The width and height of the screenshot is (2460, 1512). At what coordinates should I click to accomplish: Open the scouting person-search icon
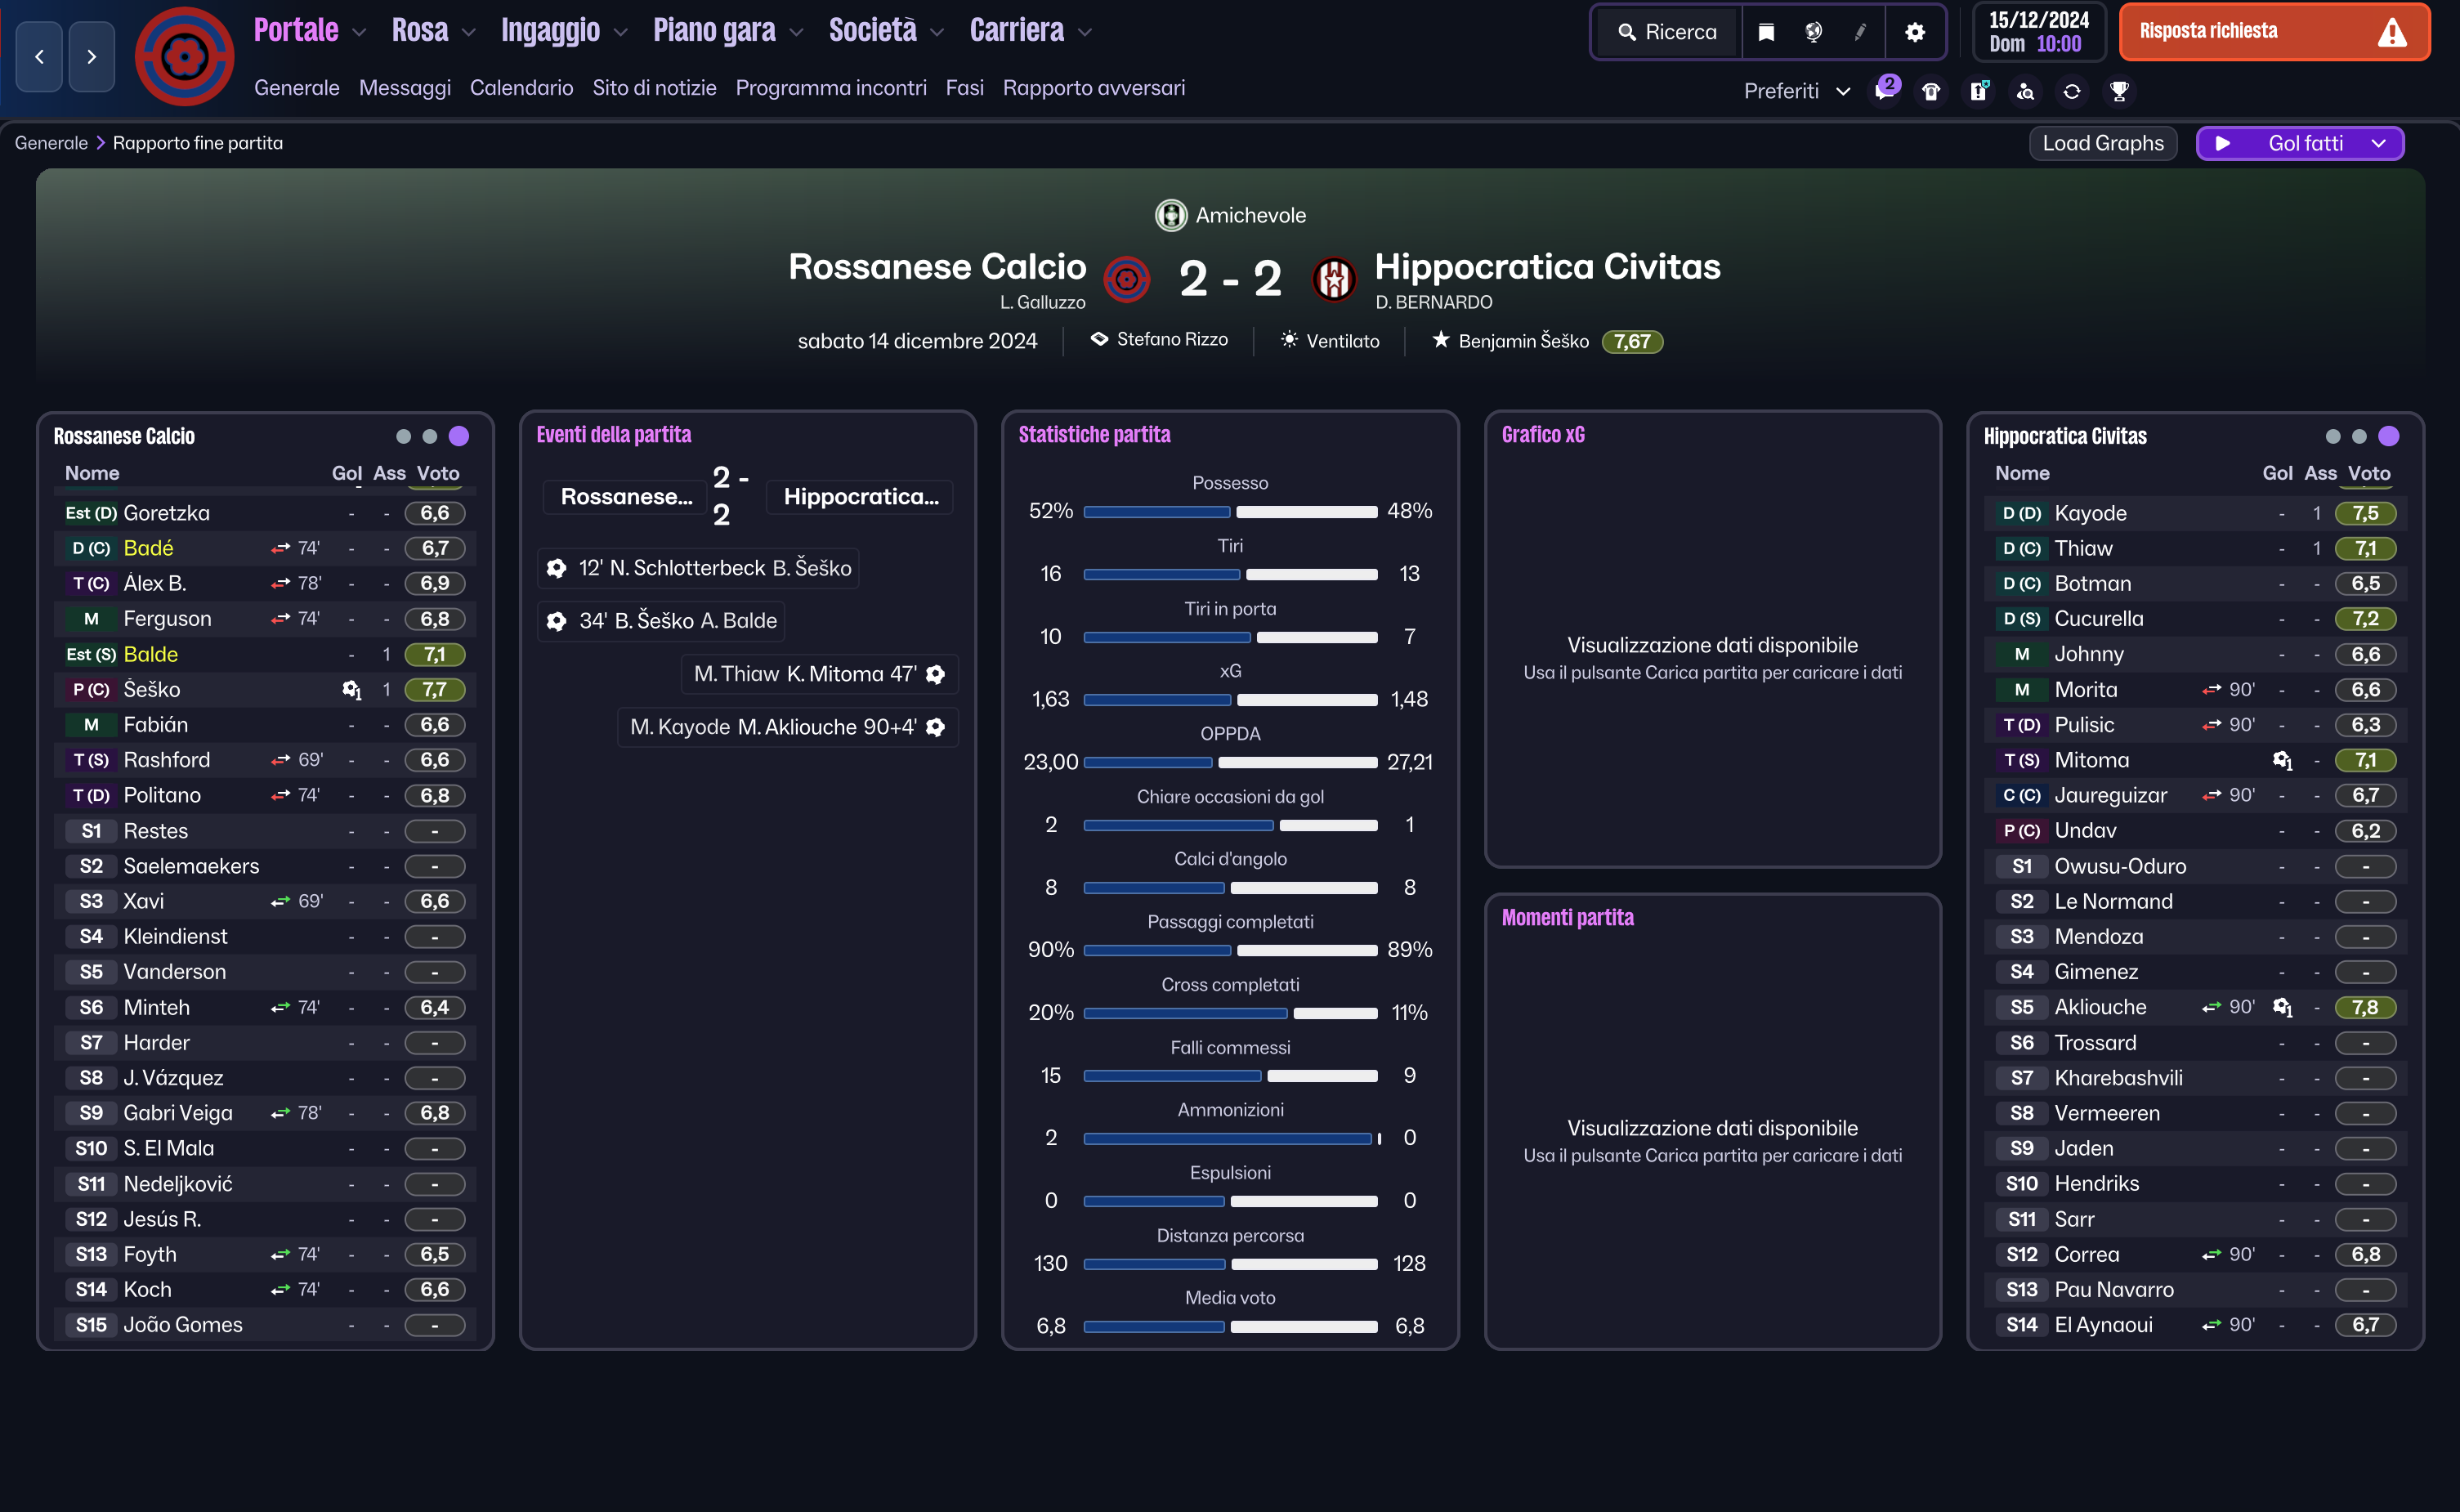point(2025,91)
